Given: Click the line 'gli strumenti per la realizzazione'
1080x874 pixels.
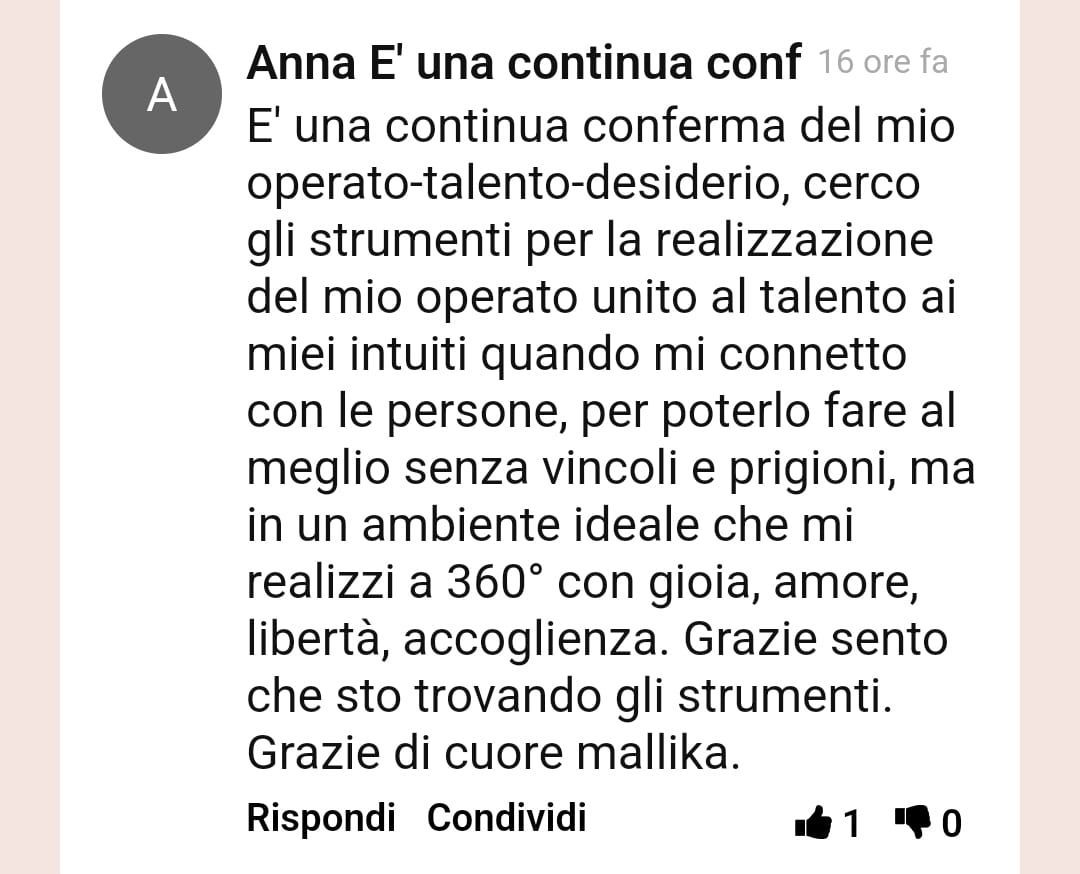Looking at the screenshot, I should point(590,241).
